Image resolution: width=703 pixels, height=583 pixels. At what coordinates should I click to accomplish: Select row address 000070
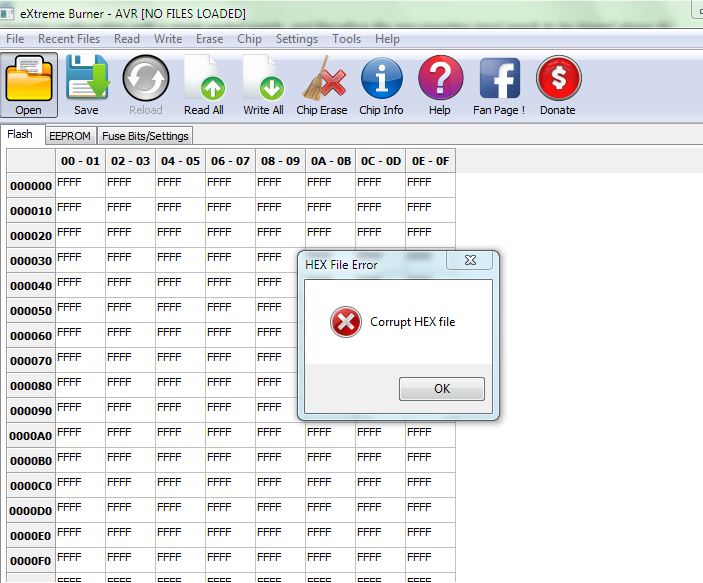click(x=31, y=361)
